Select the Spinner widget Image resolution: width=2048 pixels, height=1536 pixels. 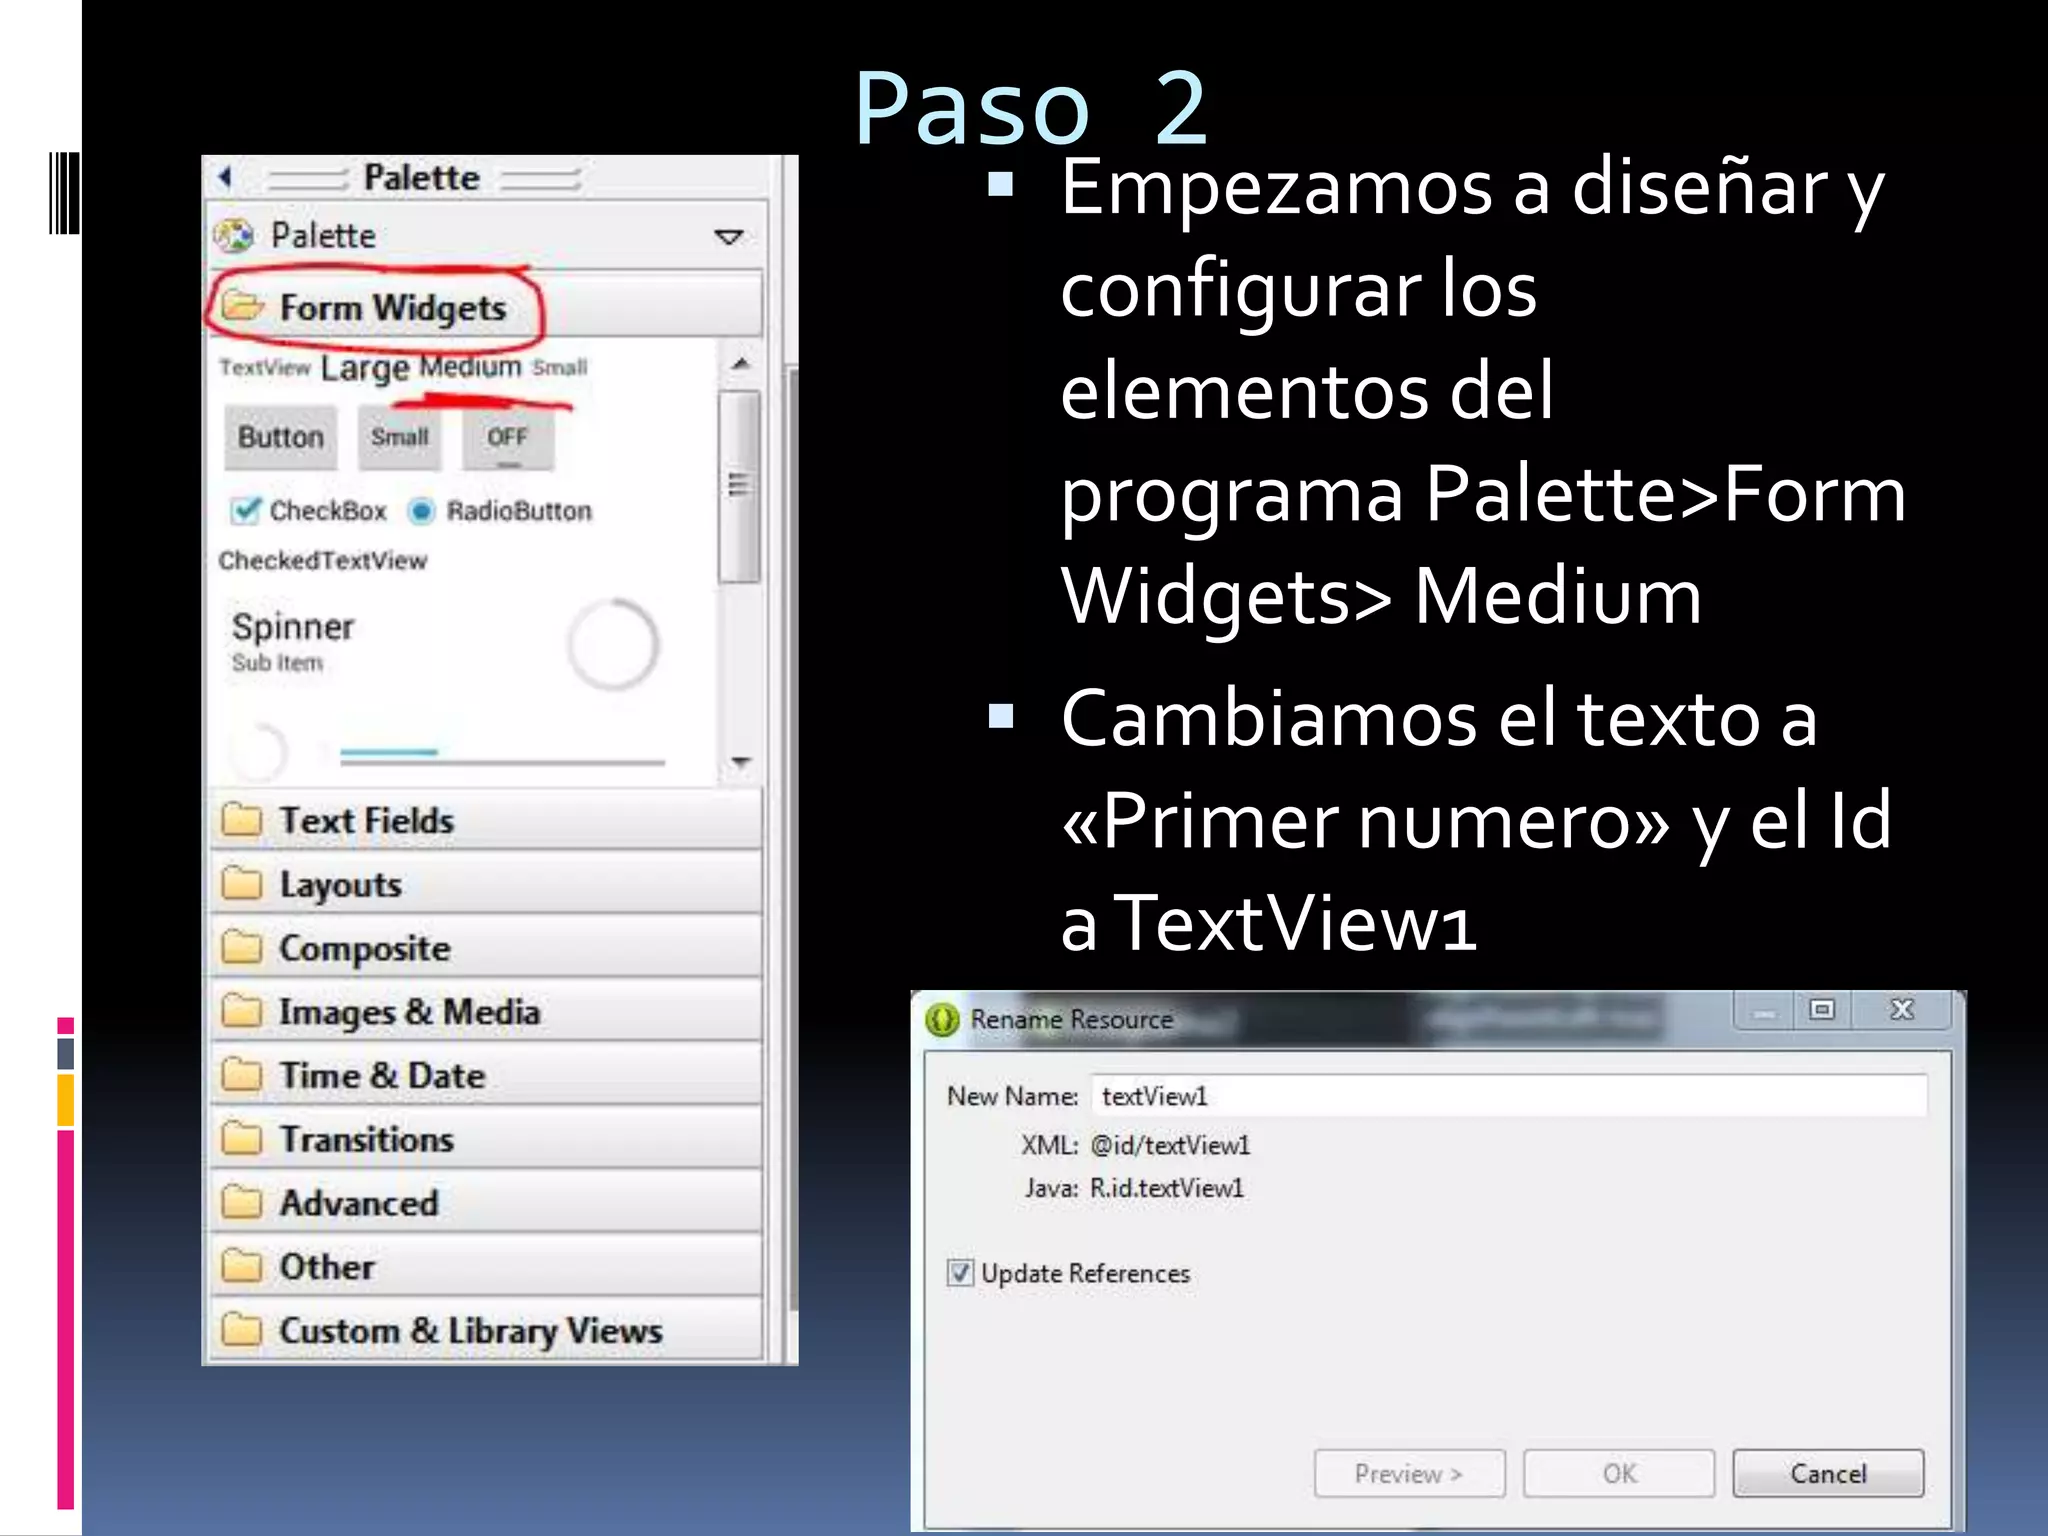click(x=292, y=640)
